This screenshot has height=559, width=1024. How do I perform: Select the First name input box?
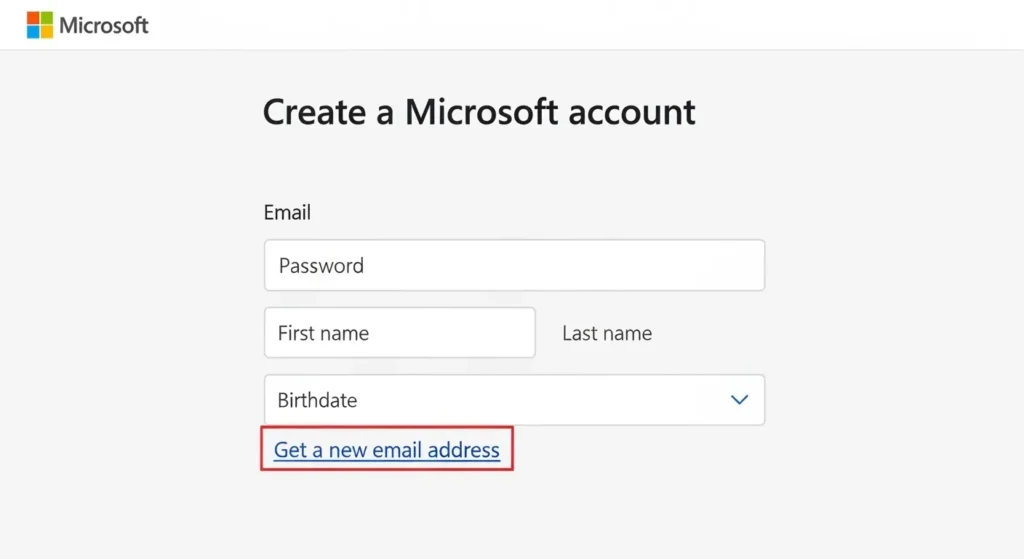[x=399, y=333]
